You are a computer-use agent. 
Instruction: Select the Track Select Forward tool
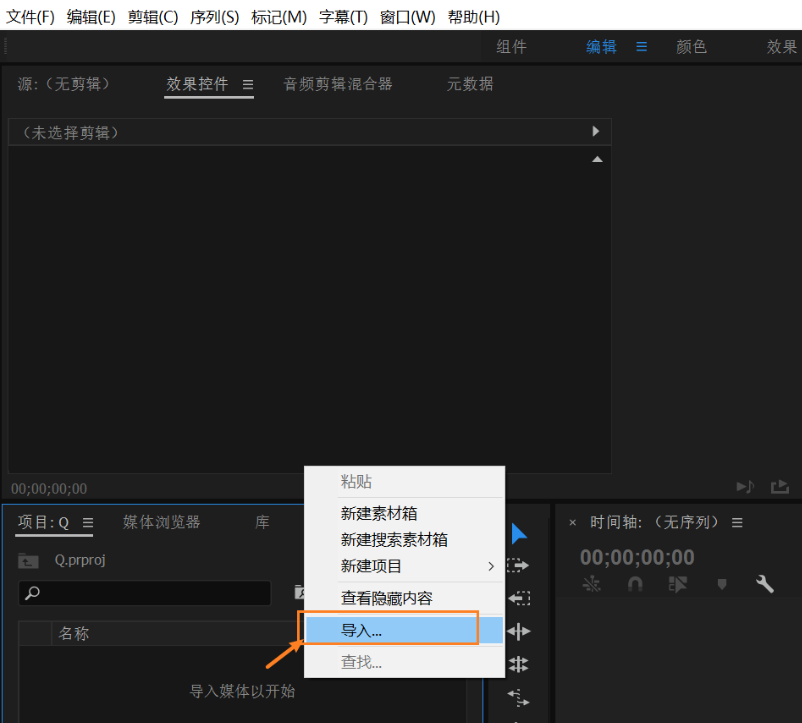(517, 565)
